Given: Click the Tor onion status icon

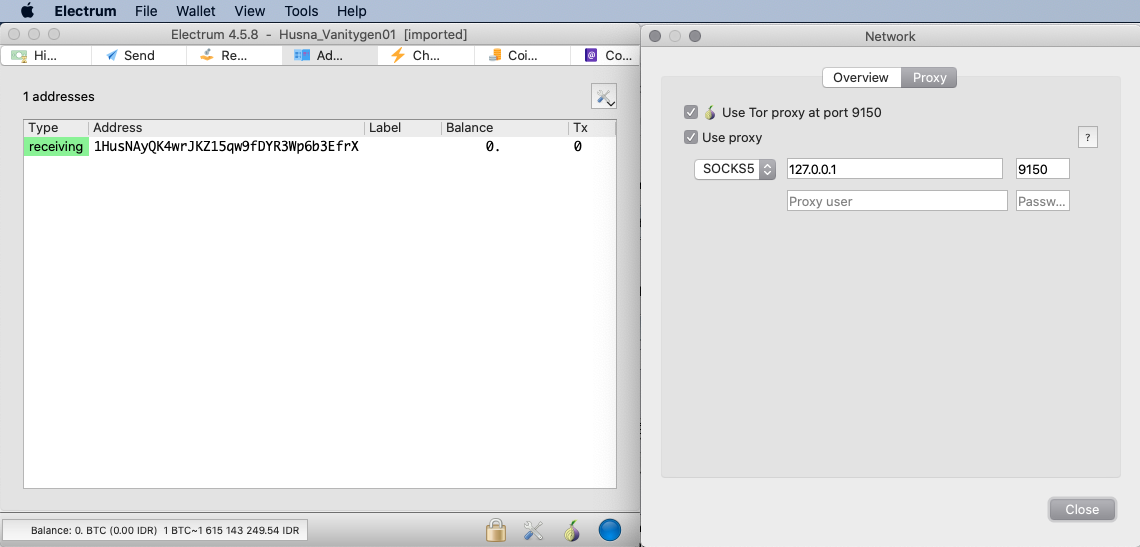Looking at the screenshot, I should click(x=571, y=530).
